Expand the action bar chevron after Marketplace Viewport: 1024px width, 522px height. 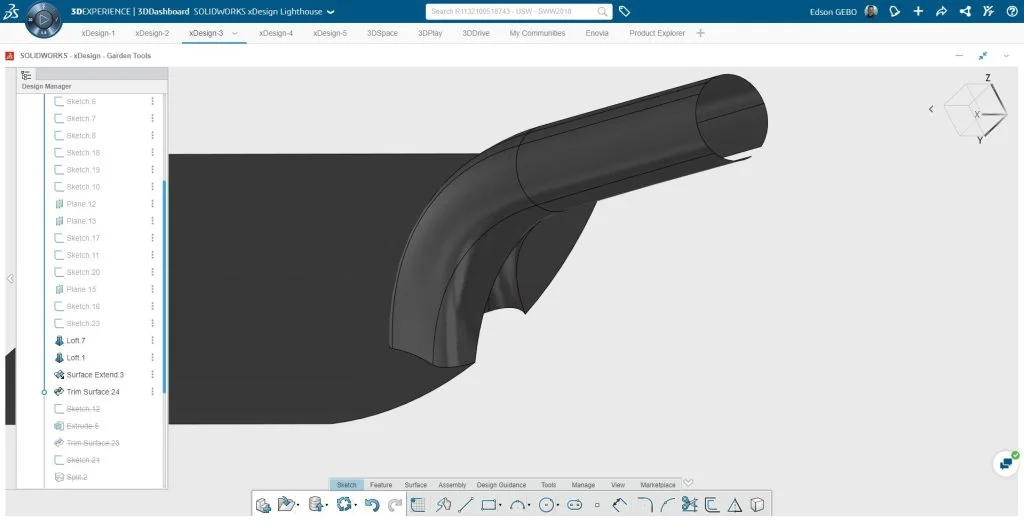coord(688,484)
